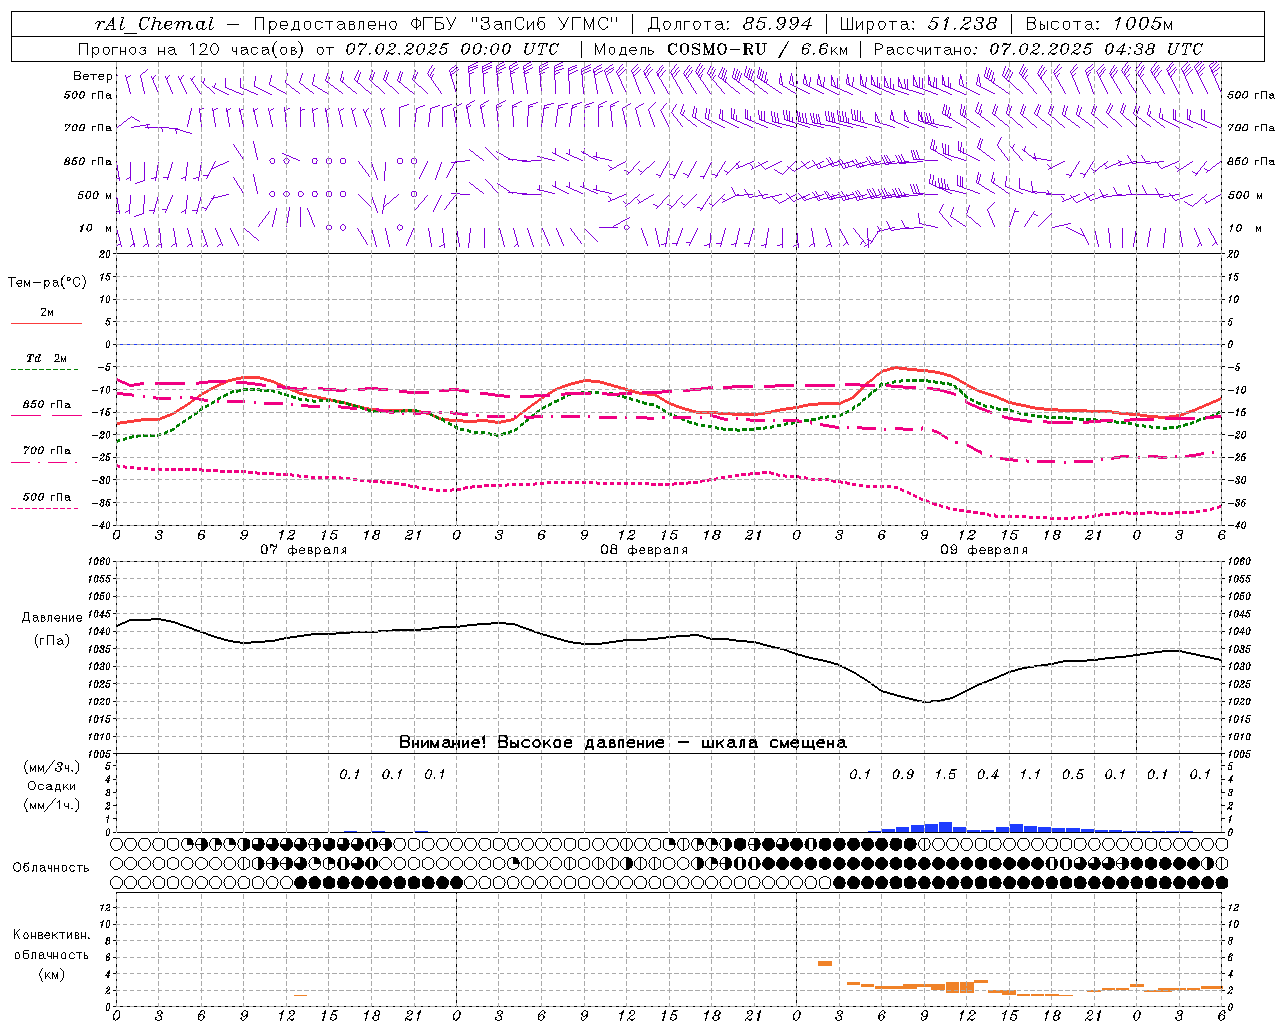
Task: Click the isolated orange convective bar near 09 февраля start
Action: tap(825, 963)
